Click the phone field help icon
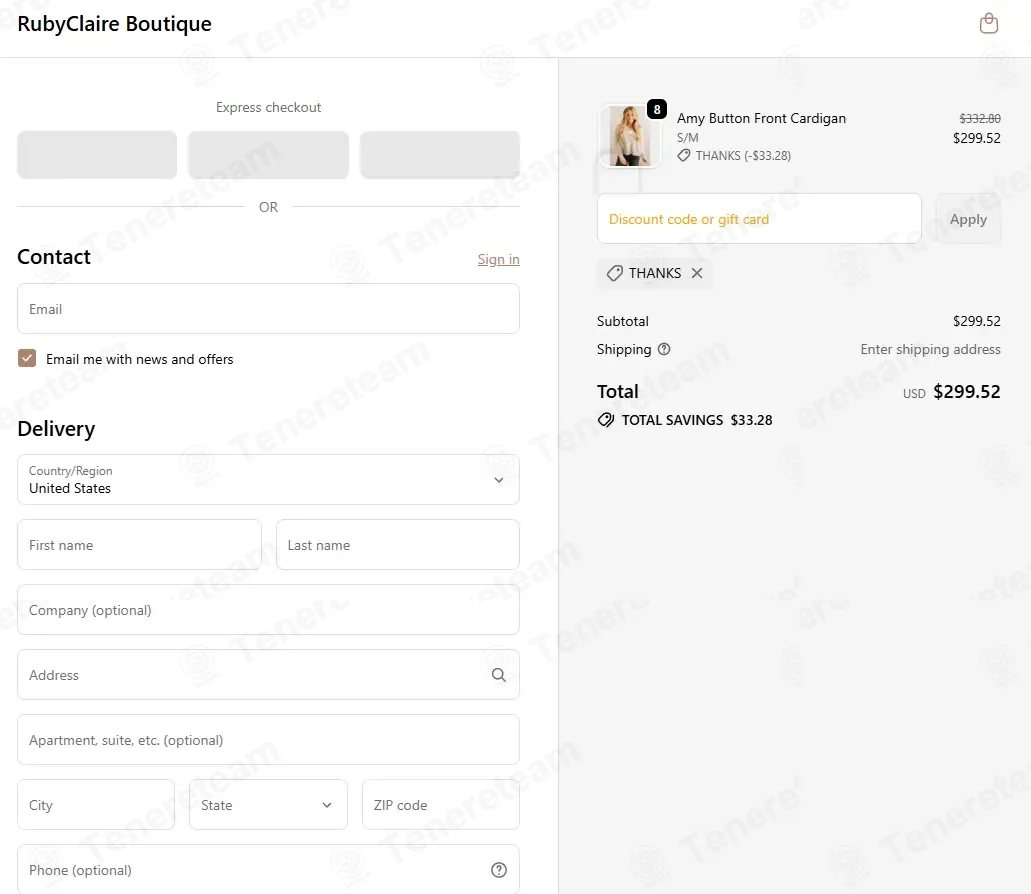1031x894 pixels. tap(498, 870)
